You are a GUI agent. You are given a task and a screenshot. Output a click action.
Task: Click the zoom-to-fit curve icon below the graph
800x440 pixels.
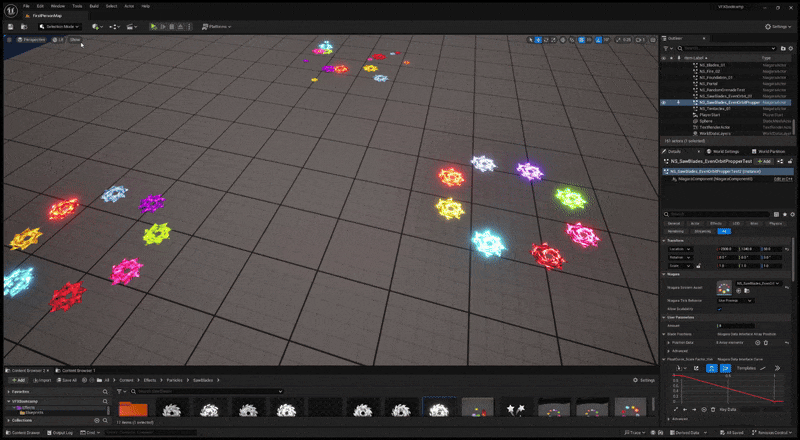(676, 409)
